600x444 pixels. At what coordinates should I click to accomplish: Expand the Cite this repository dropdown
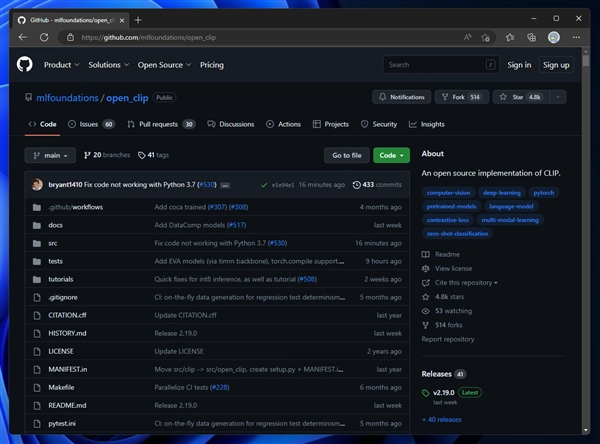pyautogui.click(x=466, y=282)
